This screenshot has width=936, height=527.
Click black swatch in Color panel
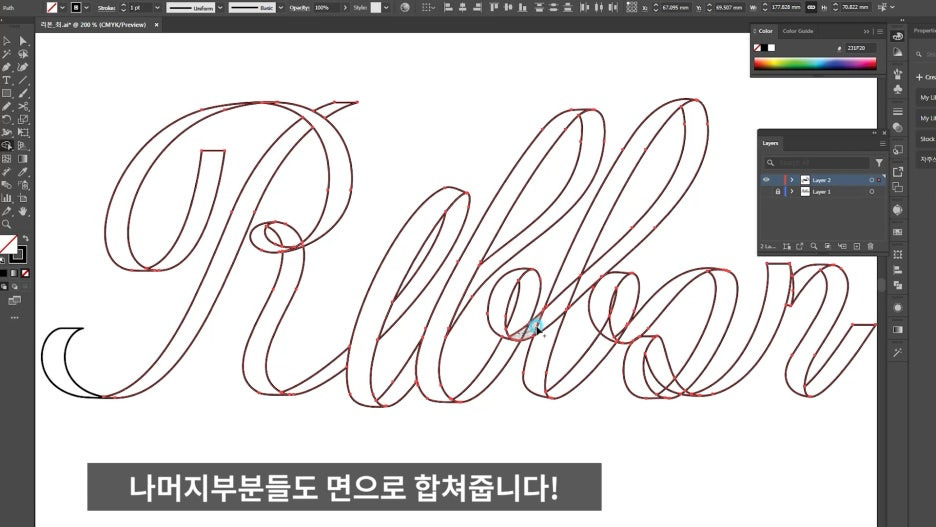pyautogui.click(x=764, y=48)
